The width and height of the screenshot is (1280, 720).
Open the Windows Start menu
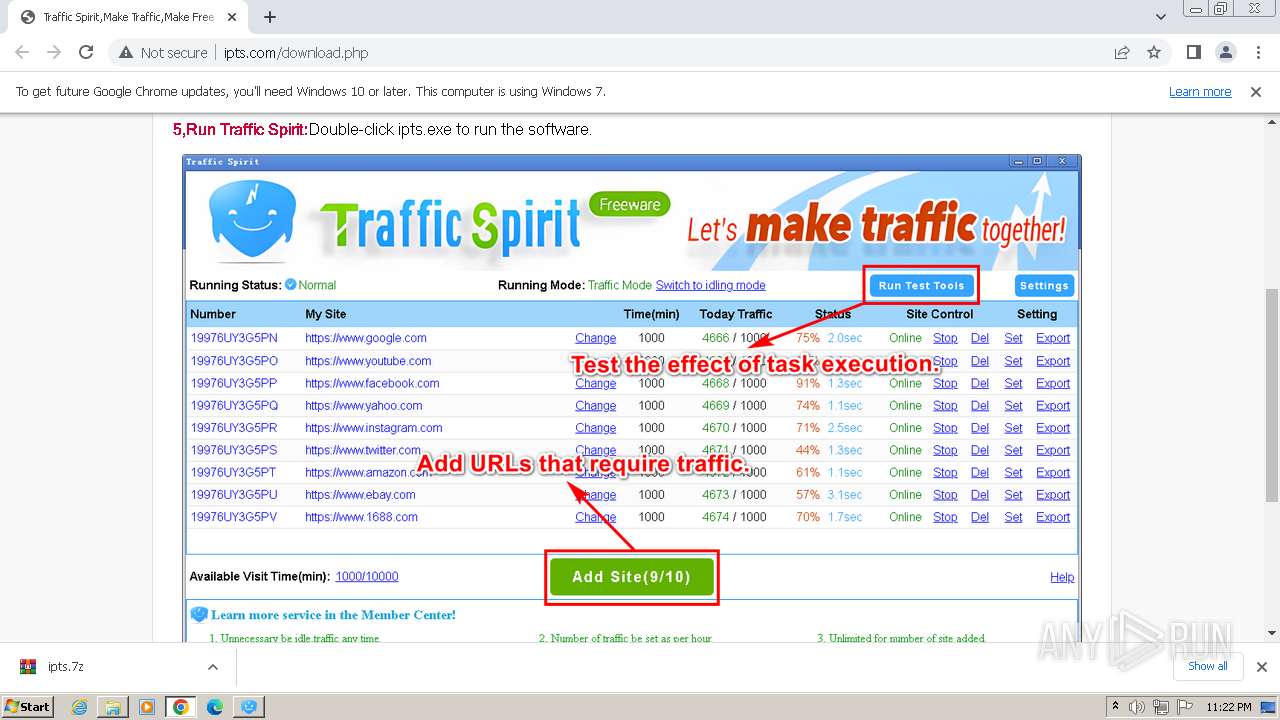click(27, 706)
